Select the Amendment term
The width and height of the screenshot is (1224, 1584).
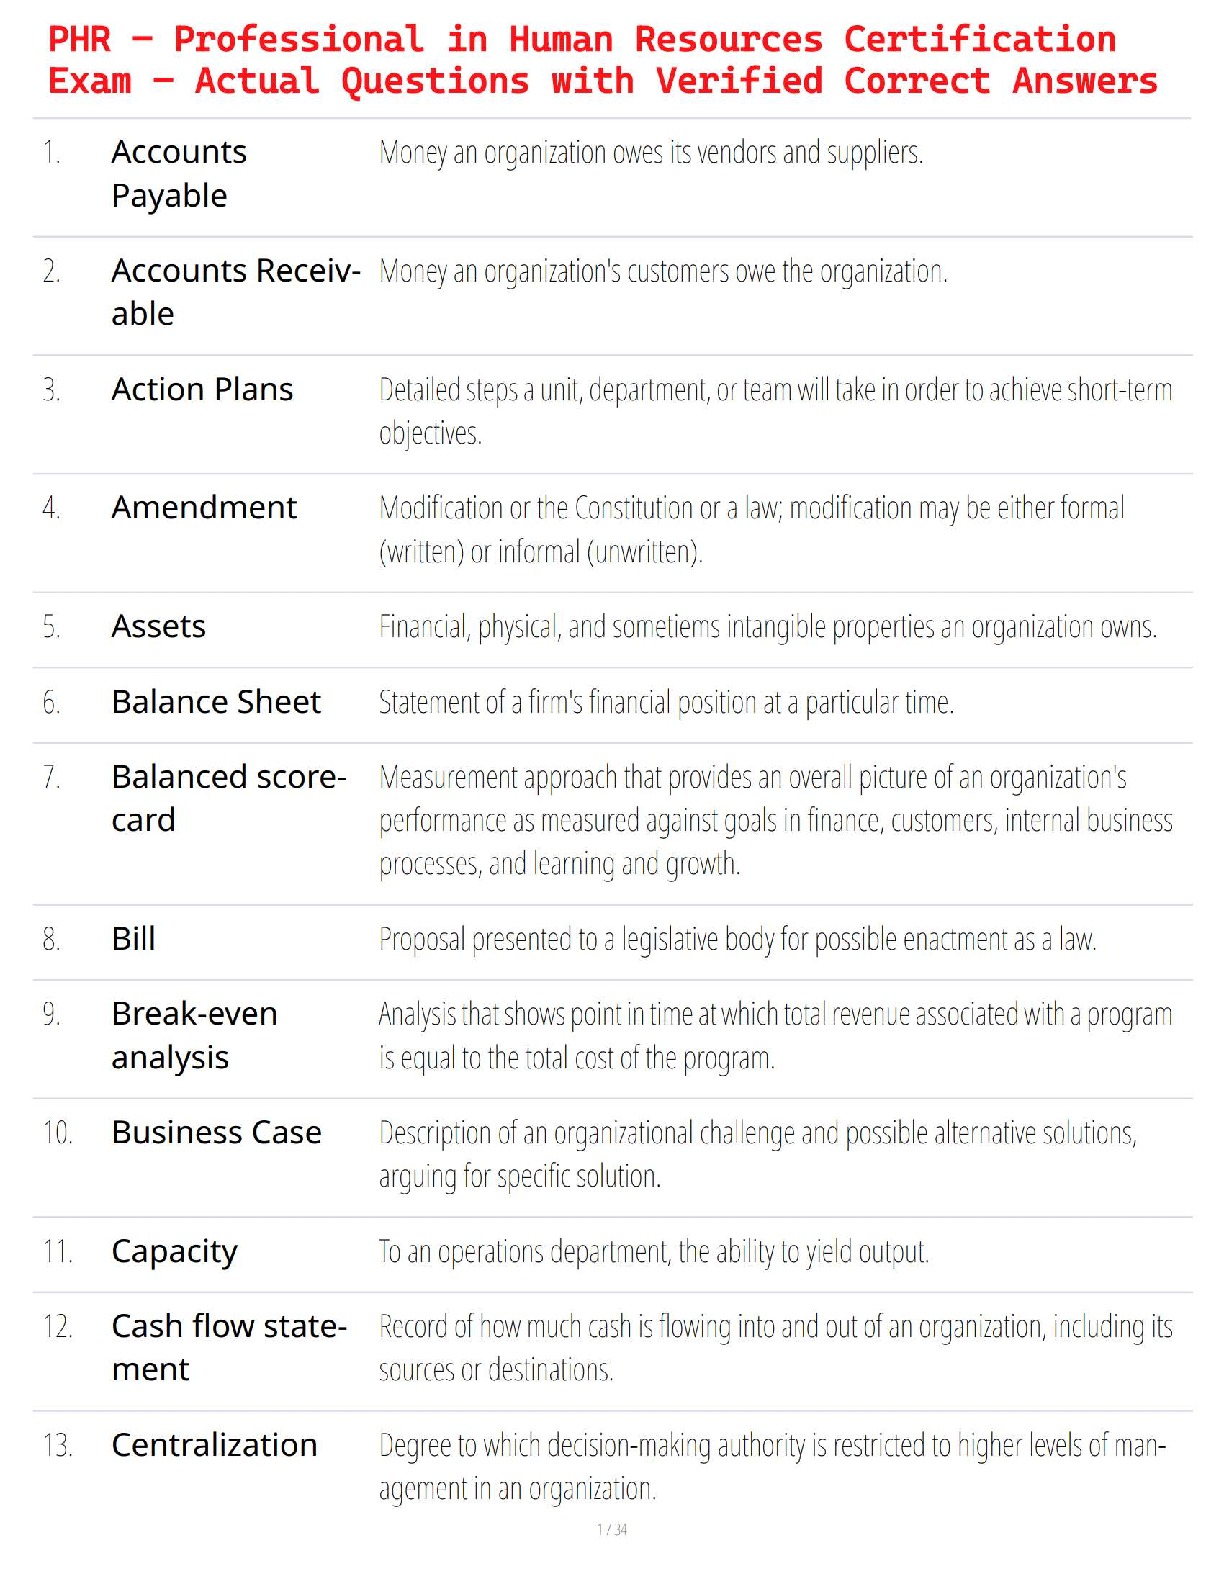(x=204, y=507)
